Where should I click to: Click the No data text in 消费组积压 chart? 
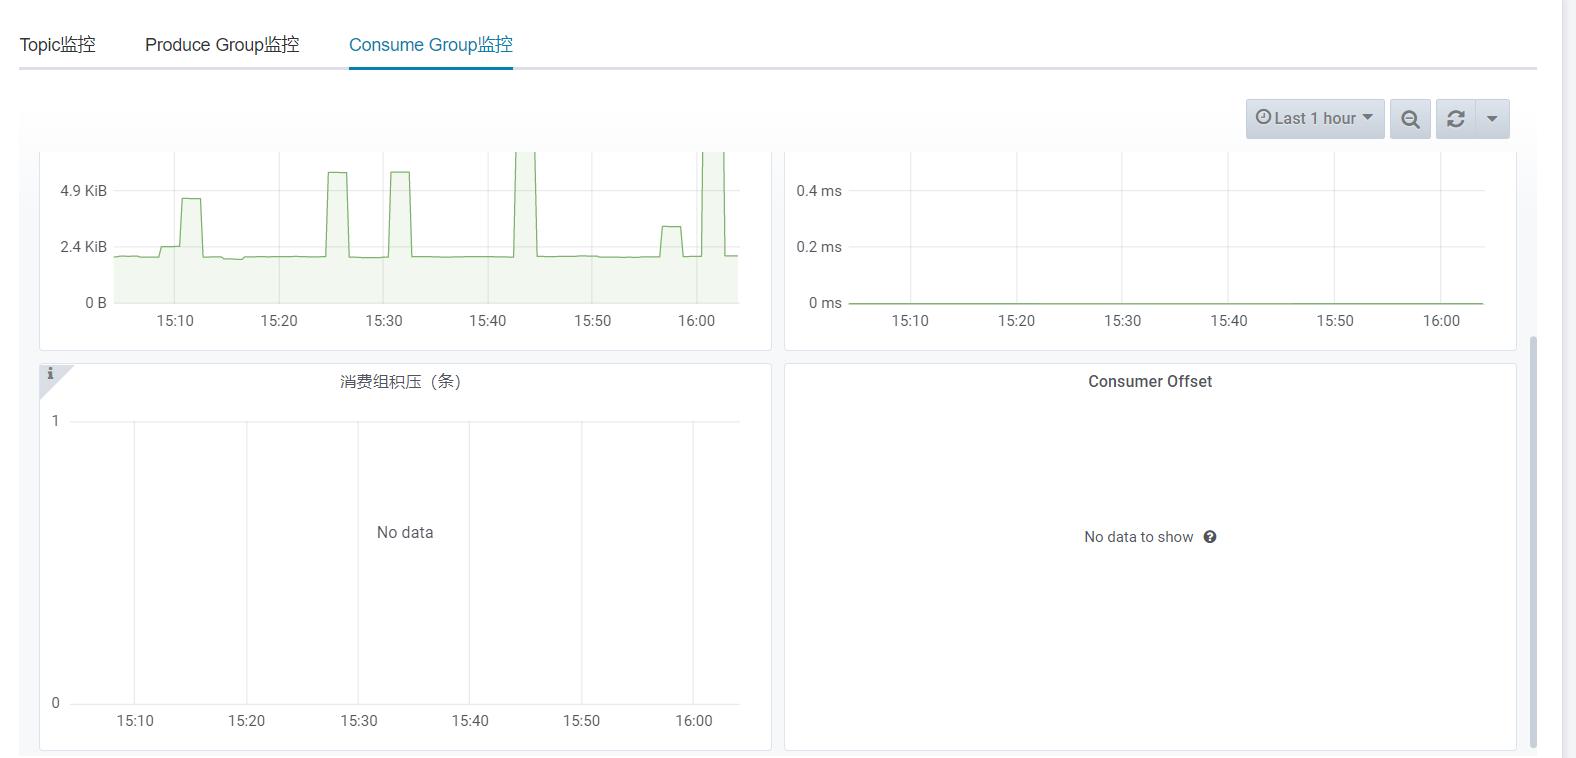405,533
